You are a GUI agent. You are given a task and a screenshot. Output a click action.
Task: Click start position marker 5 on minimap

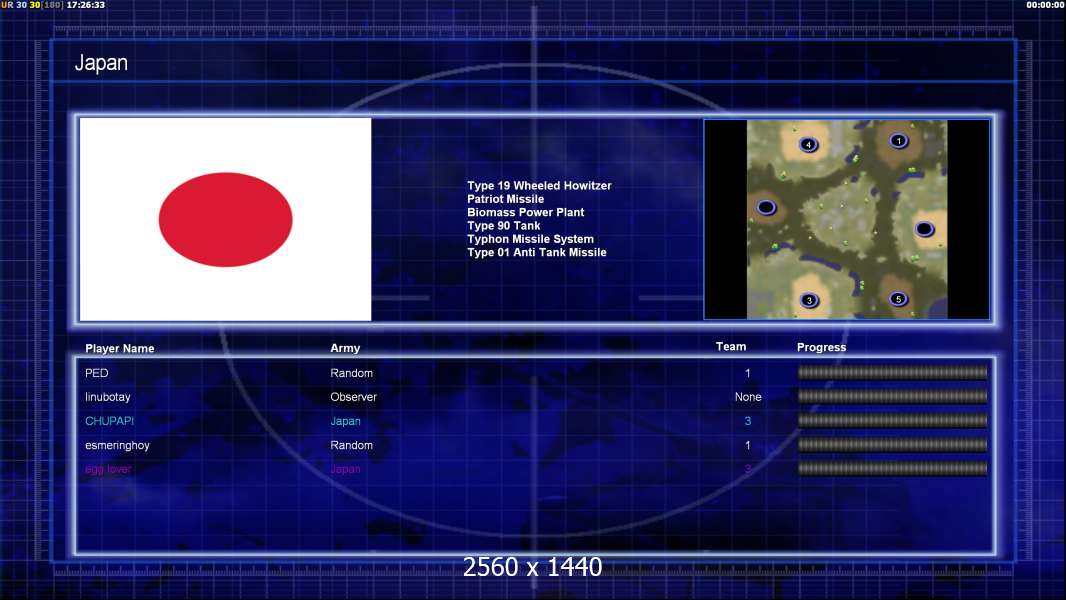898,298
